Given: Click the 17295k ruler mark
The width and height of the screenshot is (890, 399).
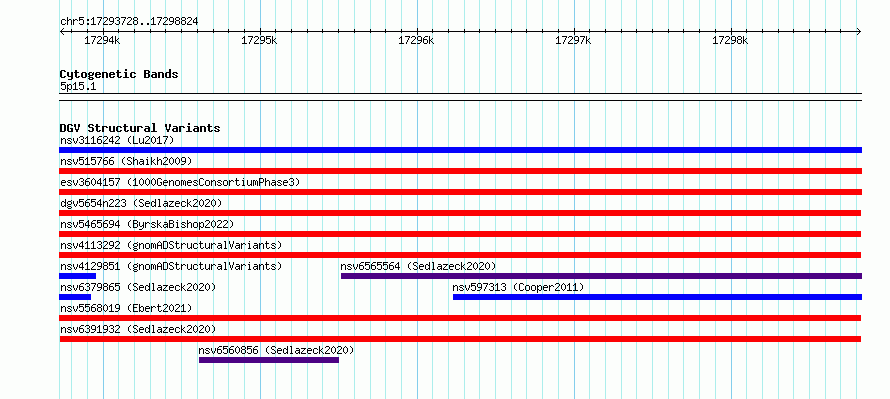Looking at the screenshot, I should coord(259,40).
